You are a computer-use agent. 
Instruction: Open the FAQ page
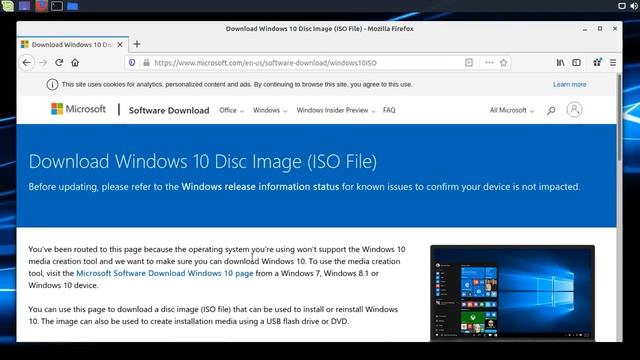click(389, 110)
